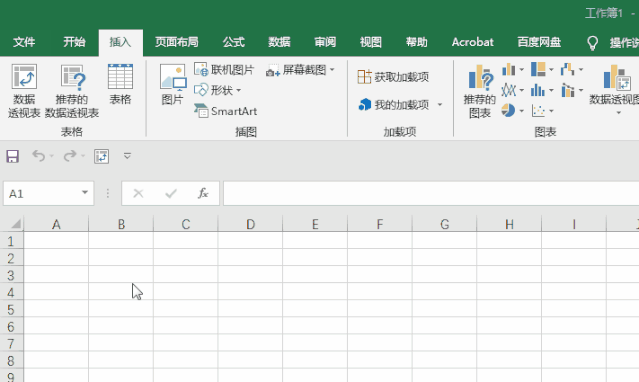Switch to the Home (开始) tab
The width and height of the screenshot is (639, 382).
pyautogui.click(x=74, y=42)
